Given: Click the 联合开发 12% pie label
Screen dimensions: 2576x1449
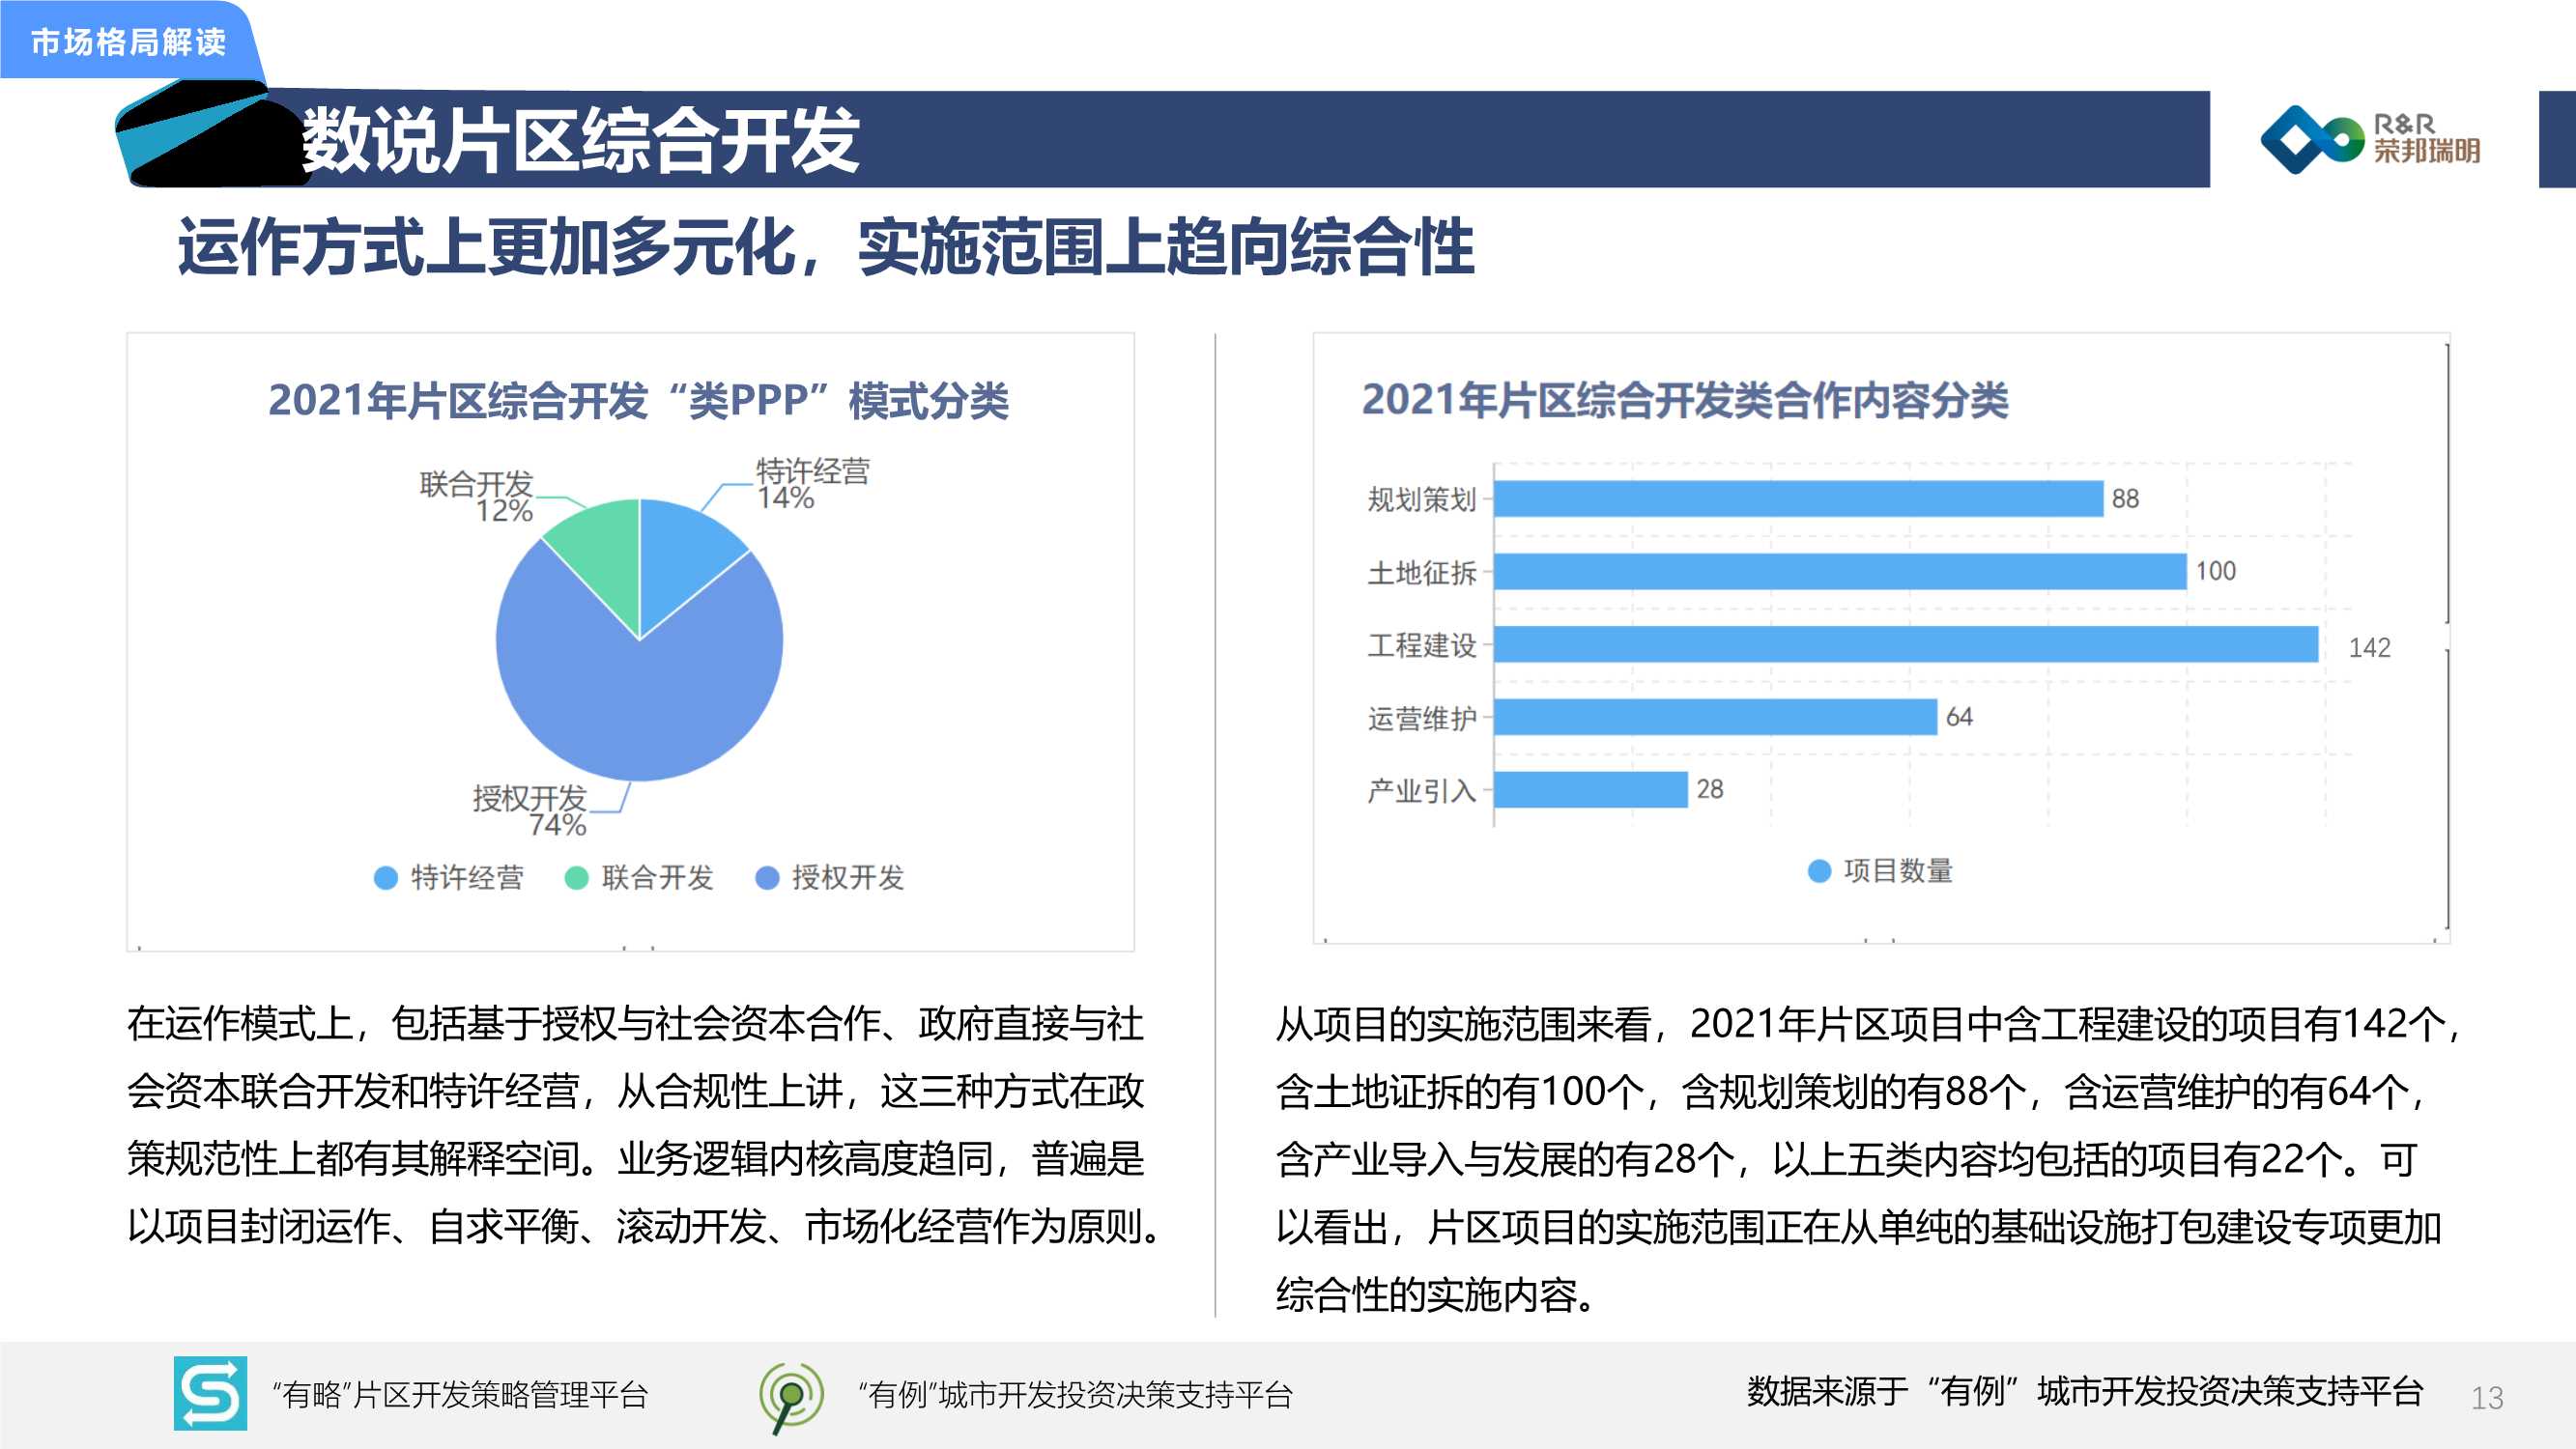Looking at the screenshot, I should (476, 497).
